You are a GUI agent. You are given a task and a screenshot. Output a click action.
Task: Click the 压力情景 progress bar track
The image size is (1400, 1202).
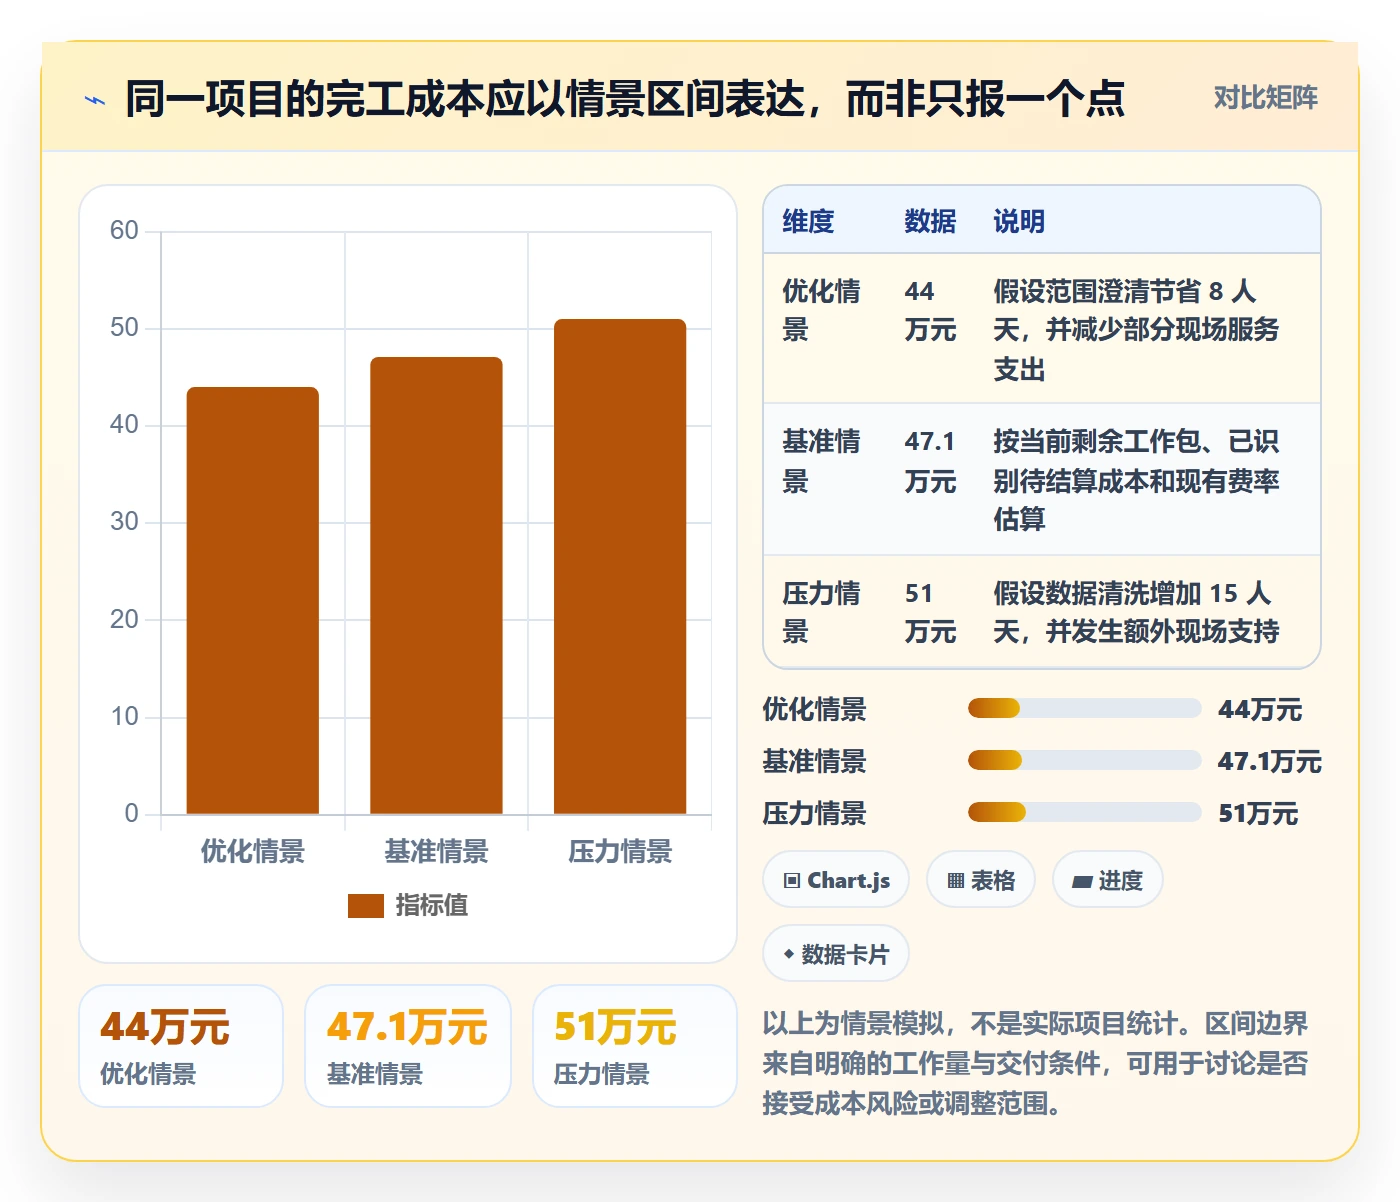(1084, 813)
